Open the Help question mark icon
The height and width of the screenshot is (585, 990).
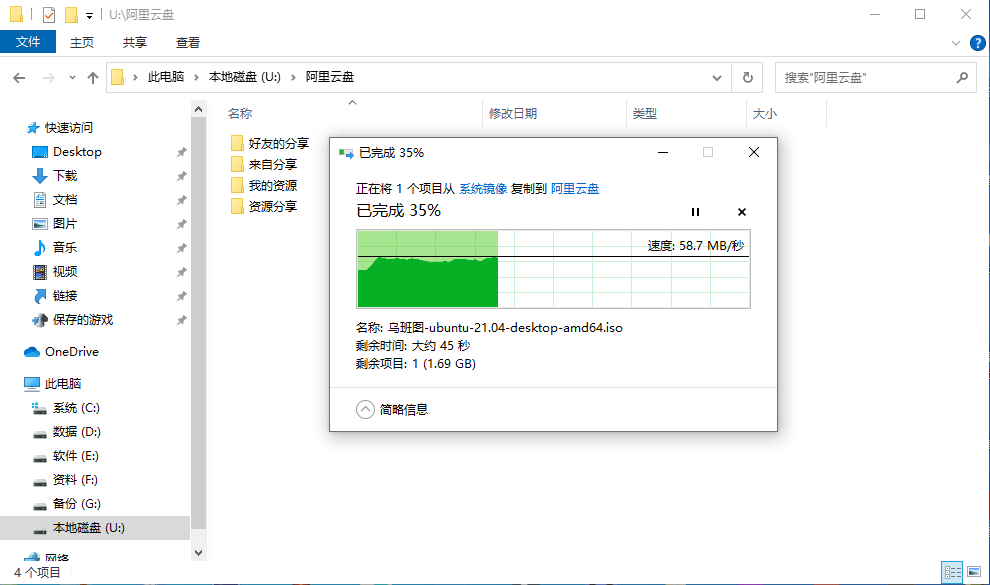[977, 42]
